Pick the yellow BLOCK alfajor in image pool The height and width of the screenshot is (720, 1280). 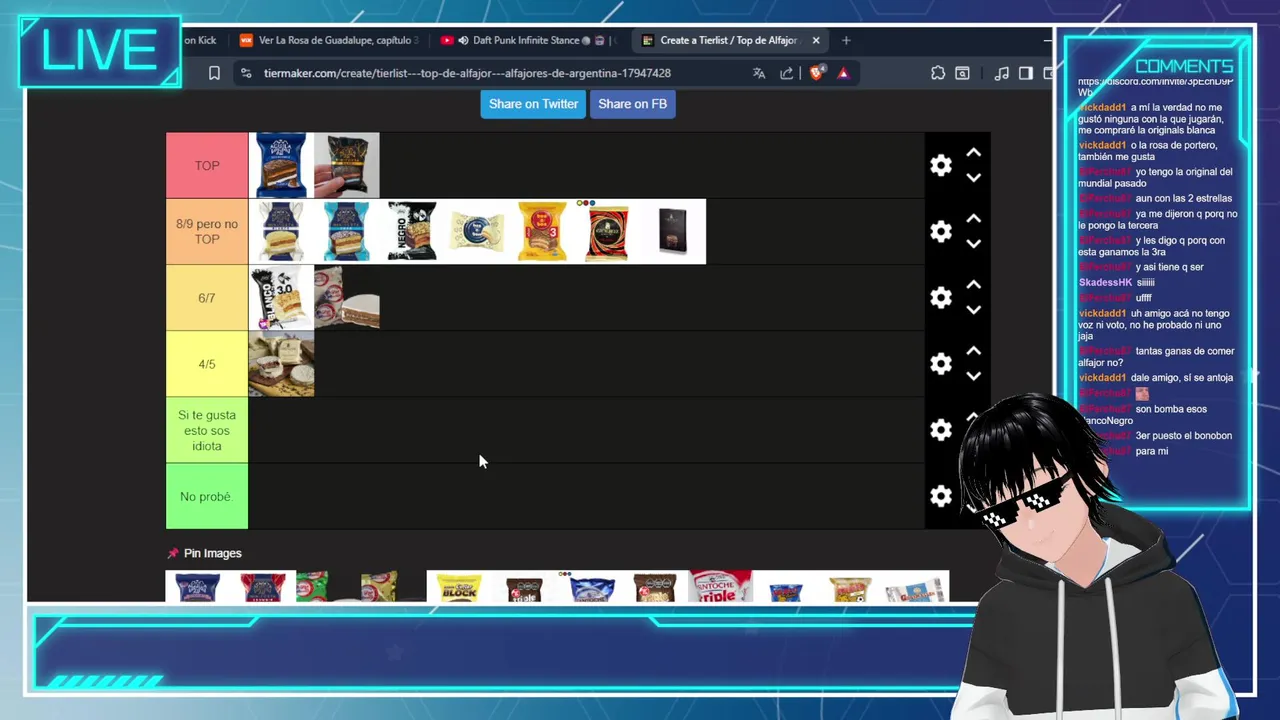[459, 587]
